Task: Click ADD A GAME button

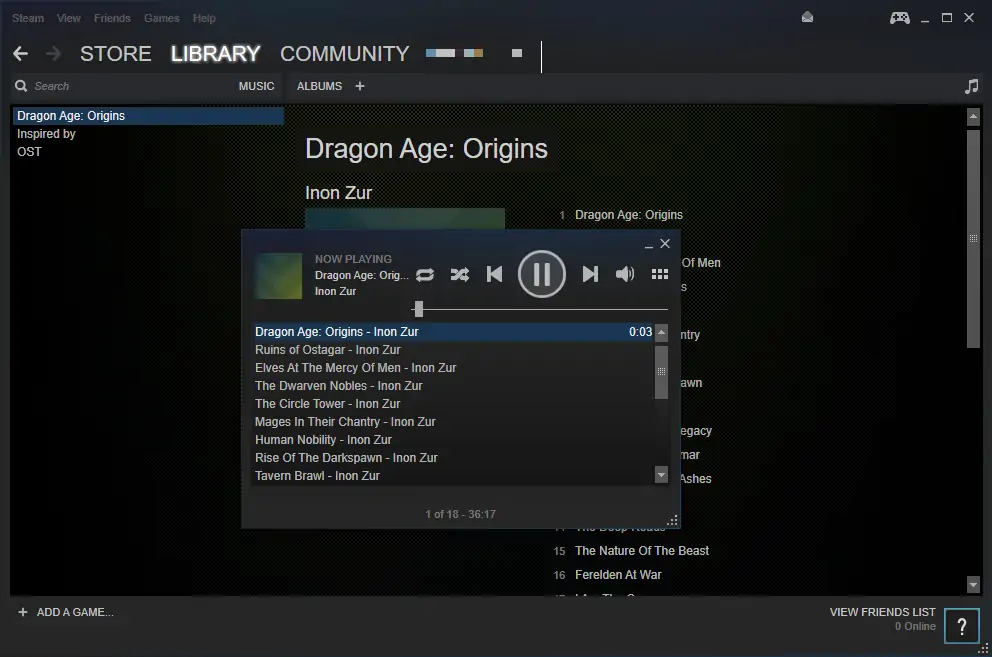Action: (66, 612)
